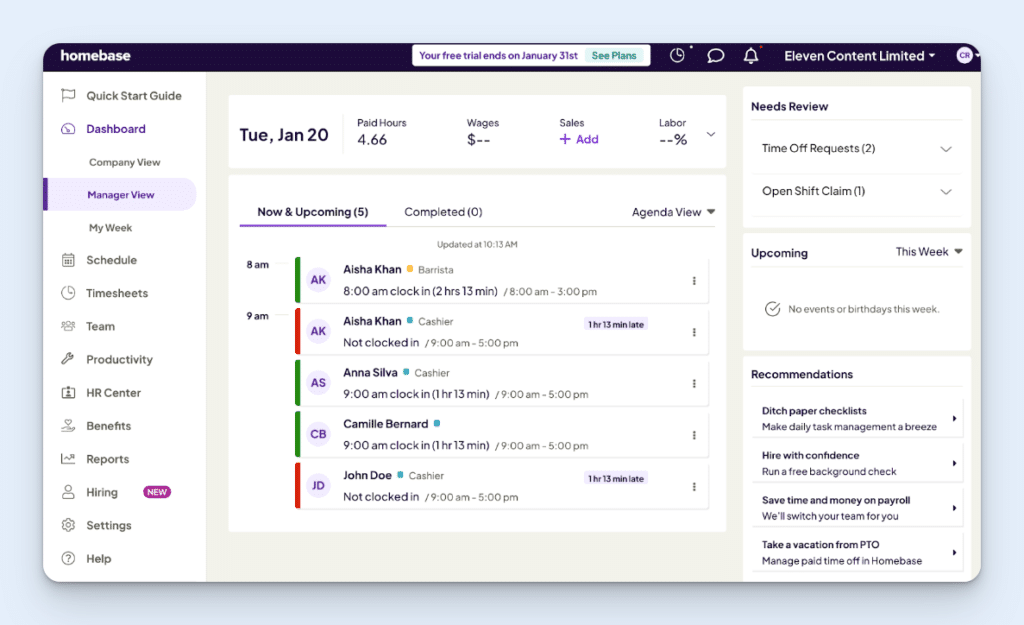Change the Upcoming period from This Week
Viewport: 1024px width, 625px height.
click(x=929, y=252)
